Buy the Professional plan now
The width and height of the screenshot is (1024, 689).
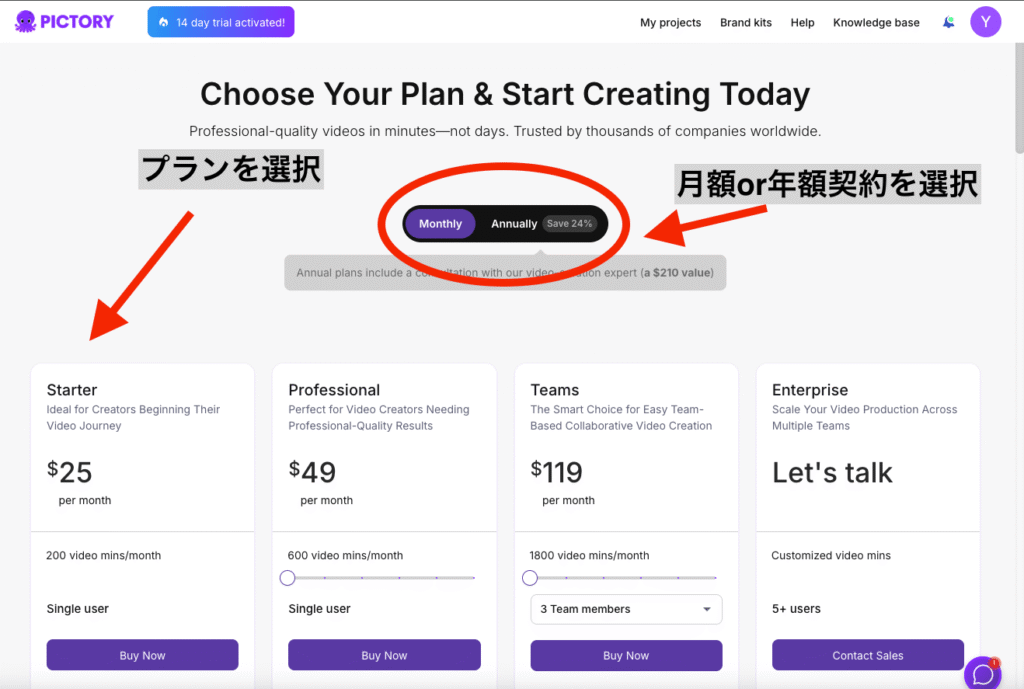point(384,655)
